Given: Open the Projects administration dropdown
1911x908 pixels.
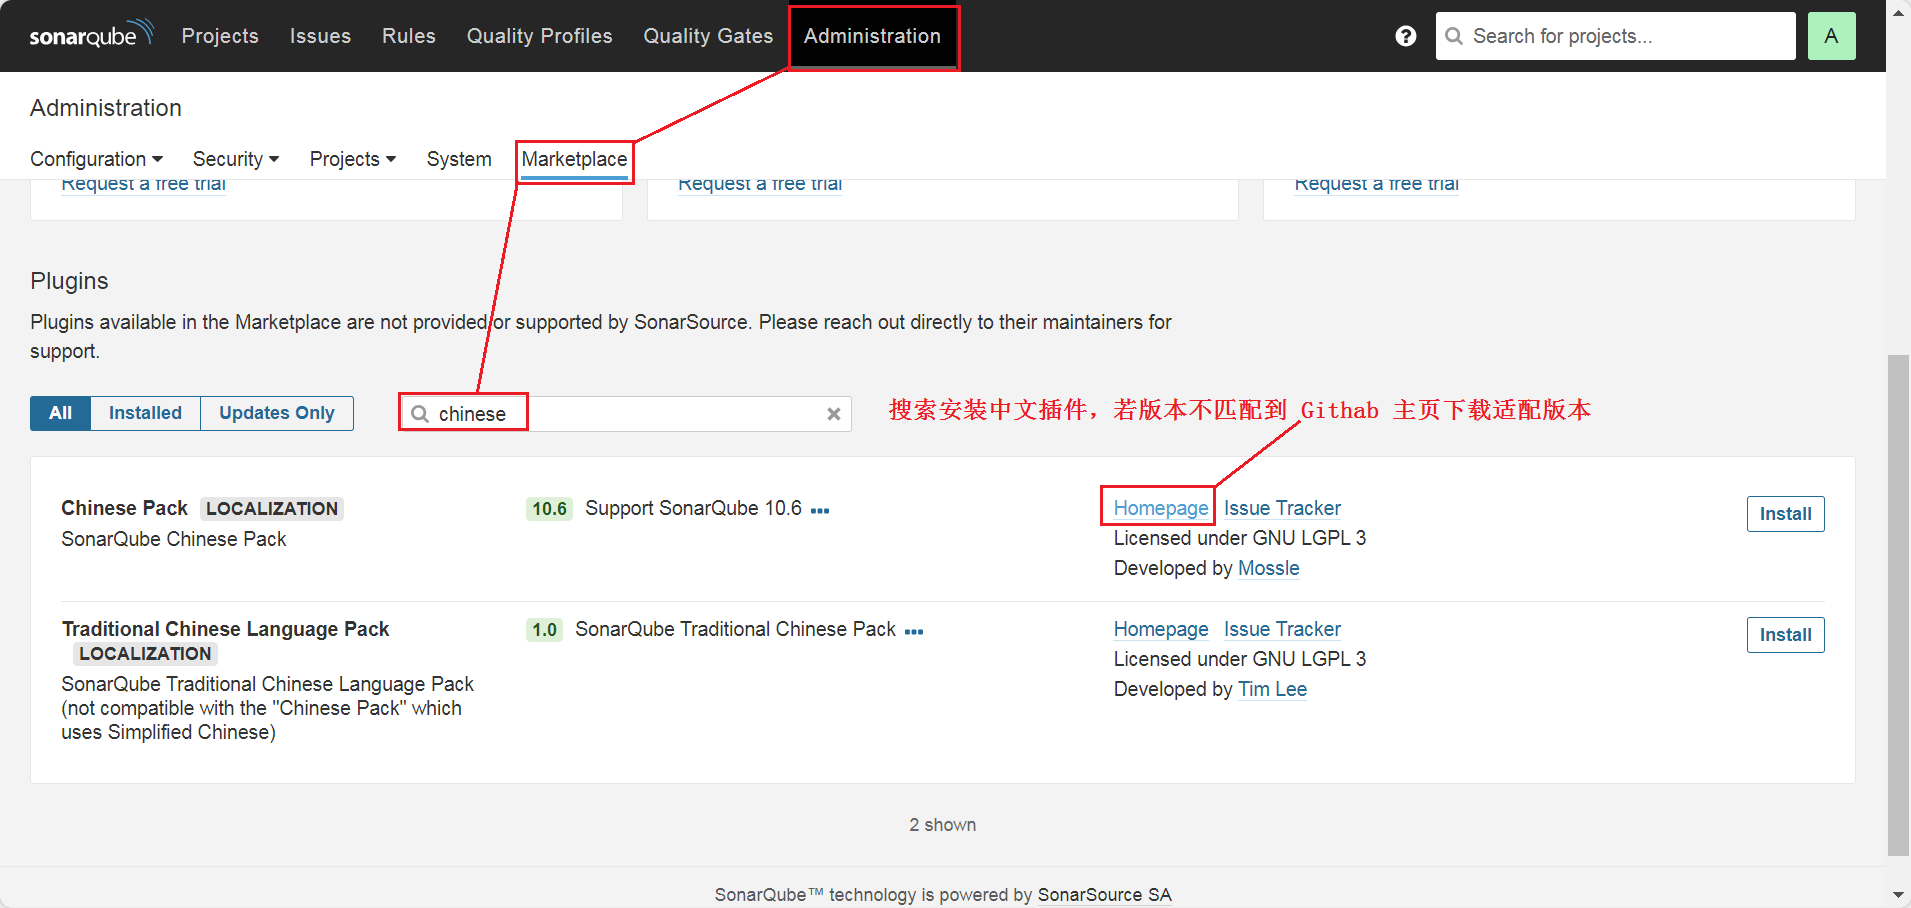Looking at the screenshot, I should tap(353, 159).
